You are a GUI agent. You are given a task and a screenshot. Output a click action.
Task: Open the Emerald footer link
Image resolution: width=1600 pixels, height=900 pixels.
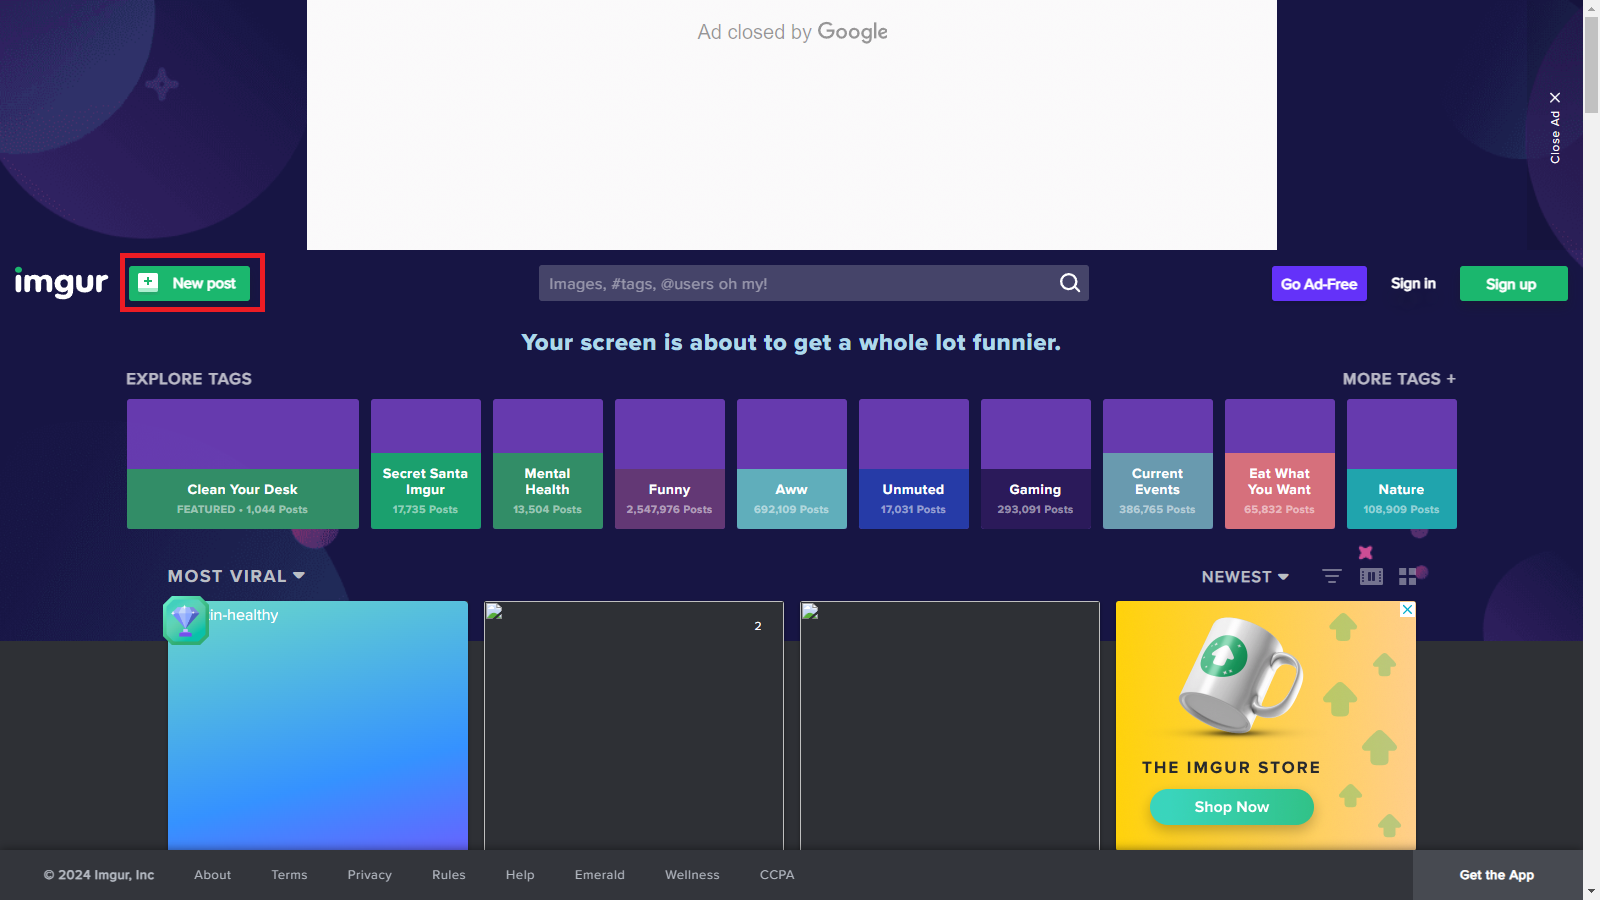point(600,875)
